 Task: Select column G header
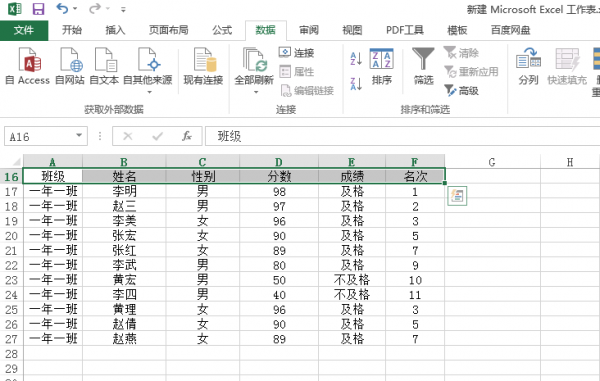tap(492, 161)
